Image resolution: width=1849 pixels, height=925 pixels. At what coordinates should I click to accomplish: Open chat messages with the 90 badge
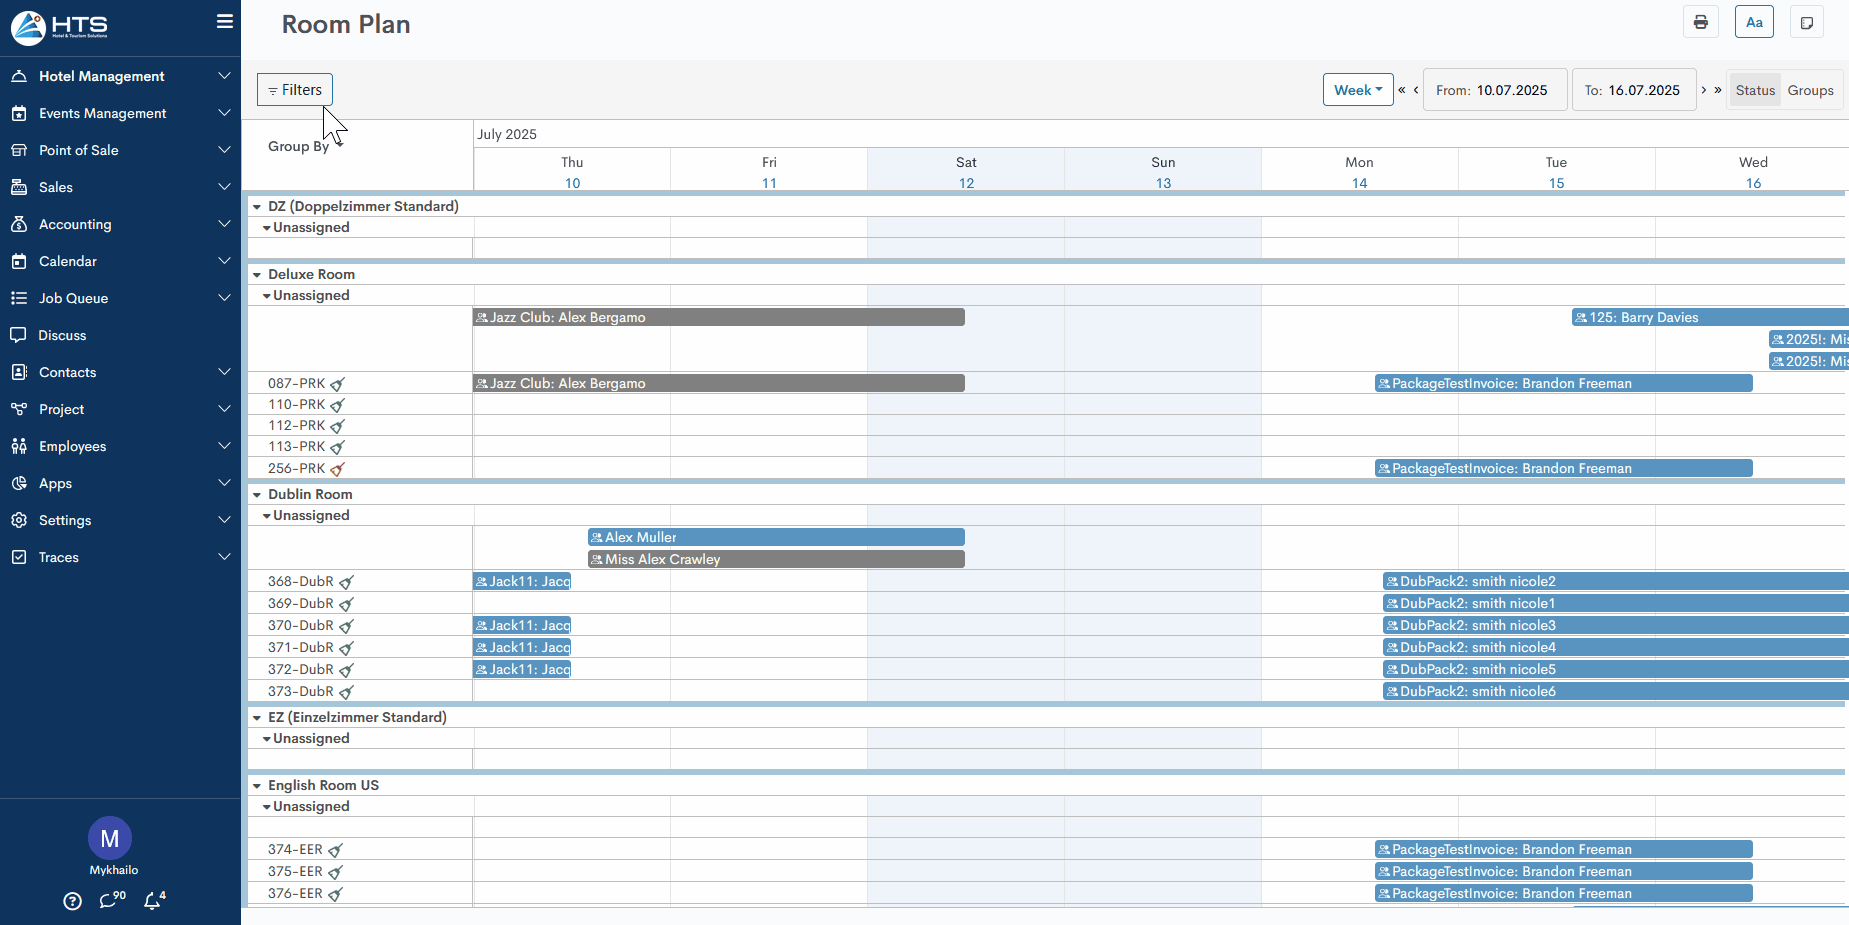110,900
